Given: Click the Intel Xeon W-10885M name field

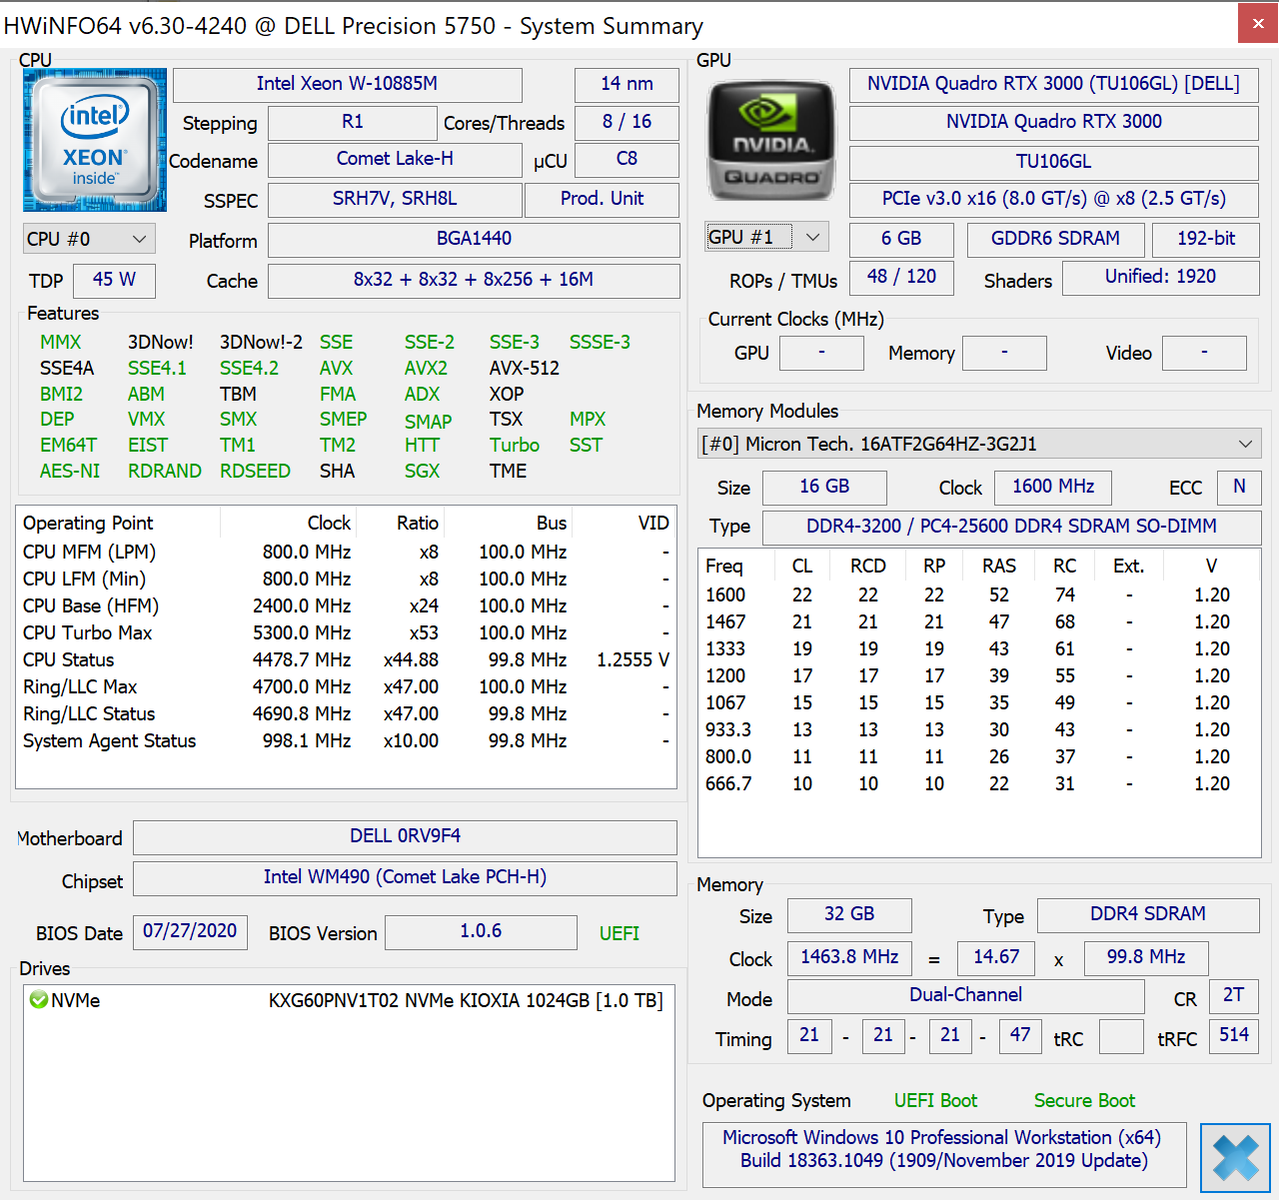Looking at the screenshot, I should click(x=347, y=84).
